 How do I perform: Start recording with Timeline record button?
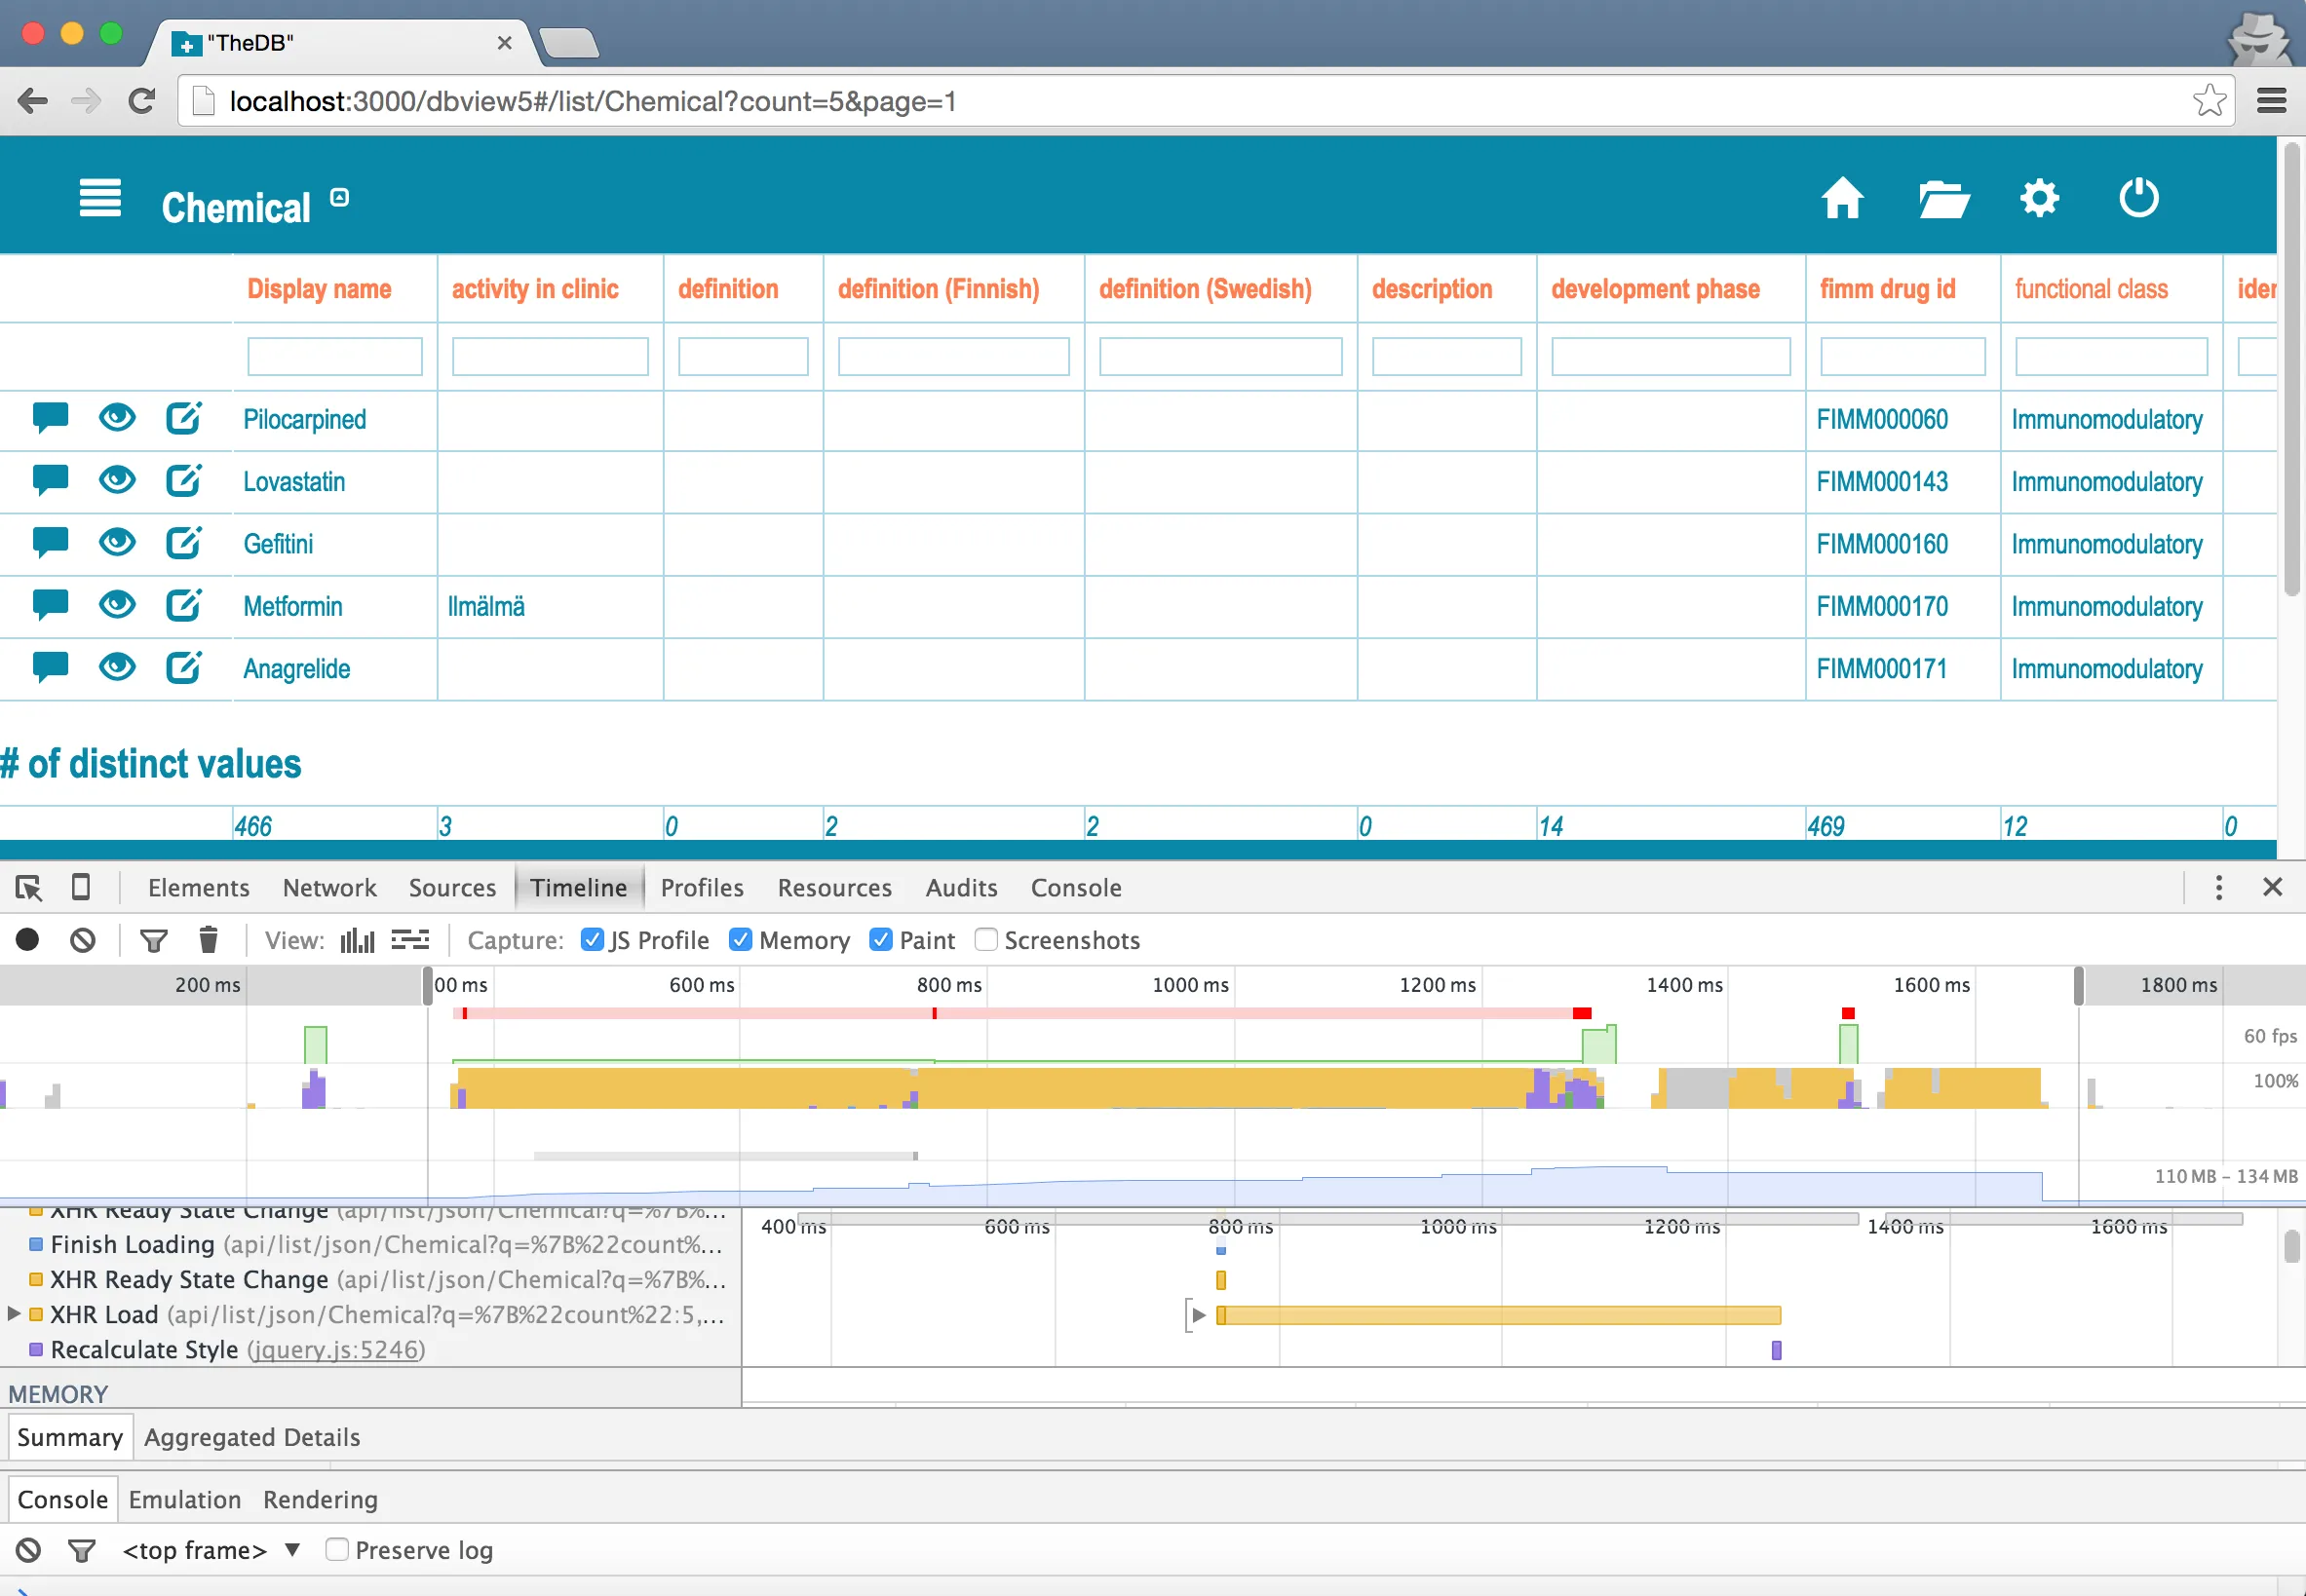28,940
